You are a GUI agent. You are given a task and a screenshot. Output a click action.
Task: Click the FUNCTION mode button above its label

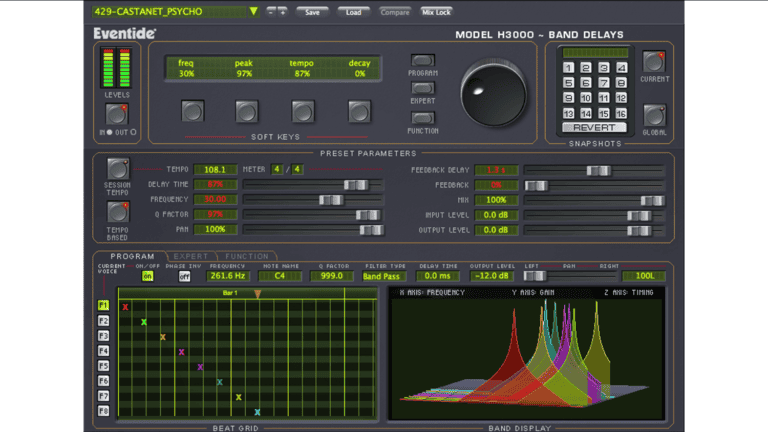[x=422, y=118]
